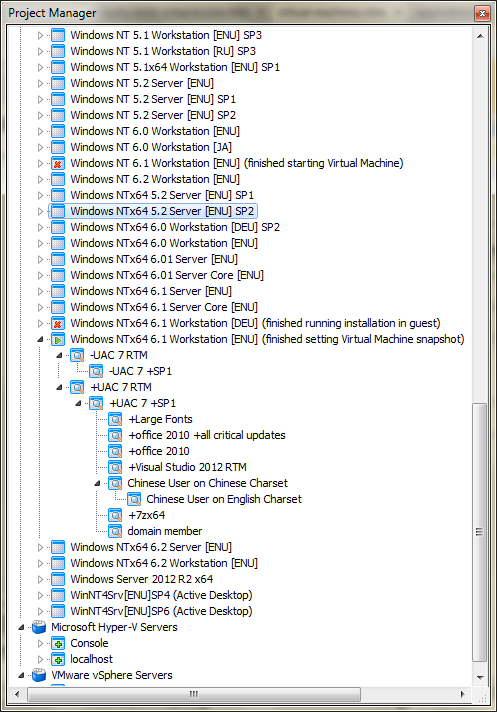Click the VM icon of Windows Server 2012 R2 x64

[x=58, y=579]
